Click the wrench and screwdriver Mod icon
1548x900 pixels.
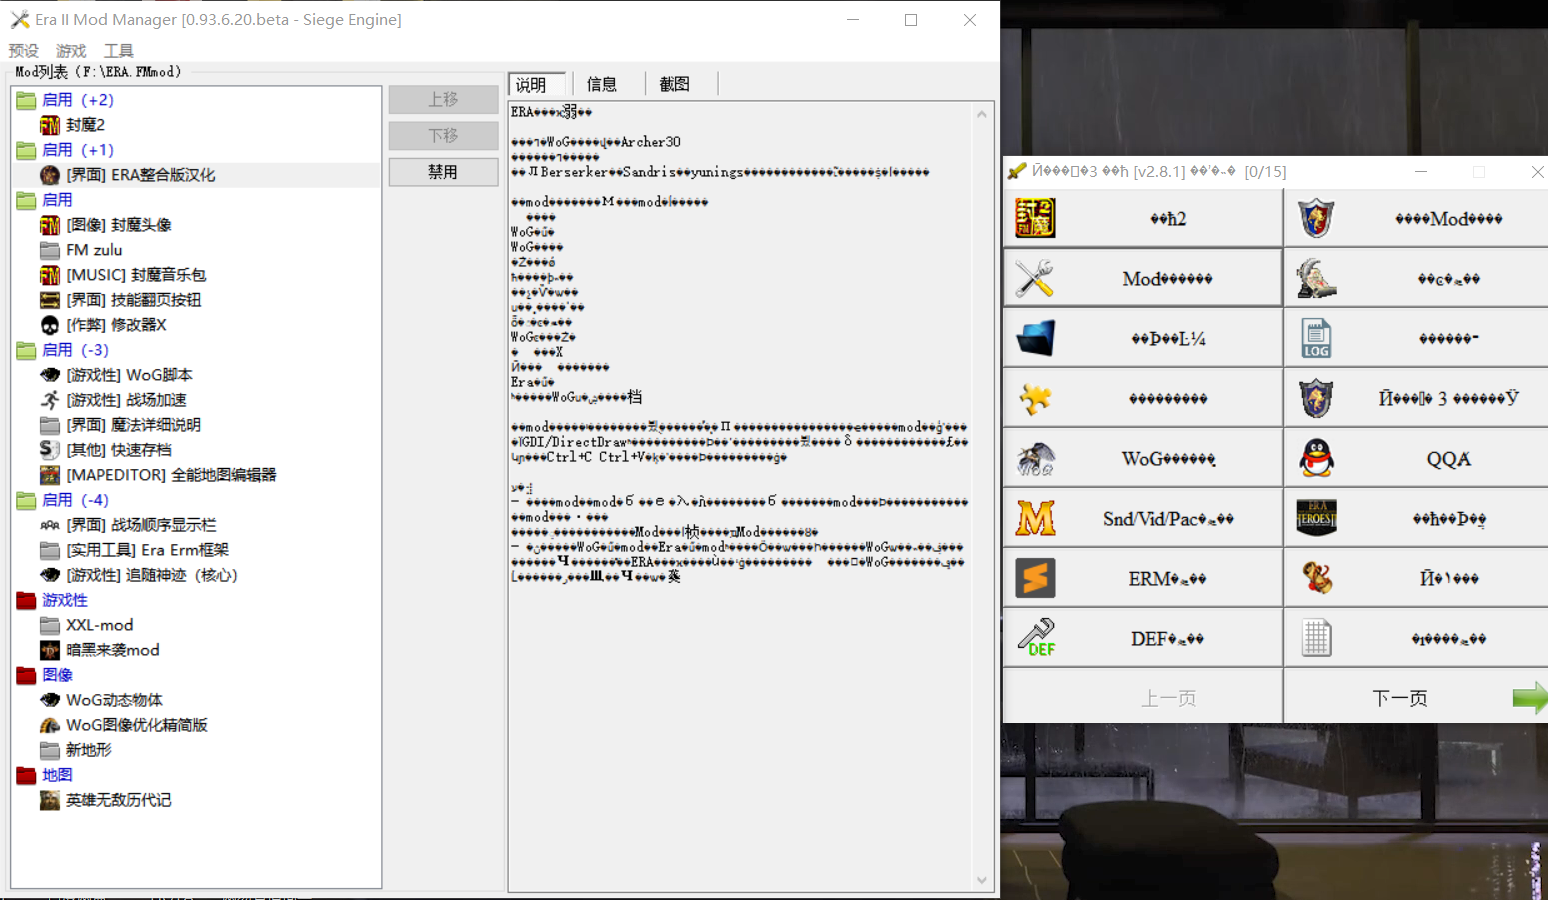(1035, 278)
